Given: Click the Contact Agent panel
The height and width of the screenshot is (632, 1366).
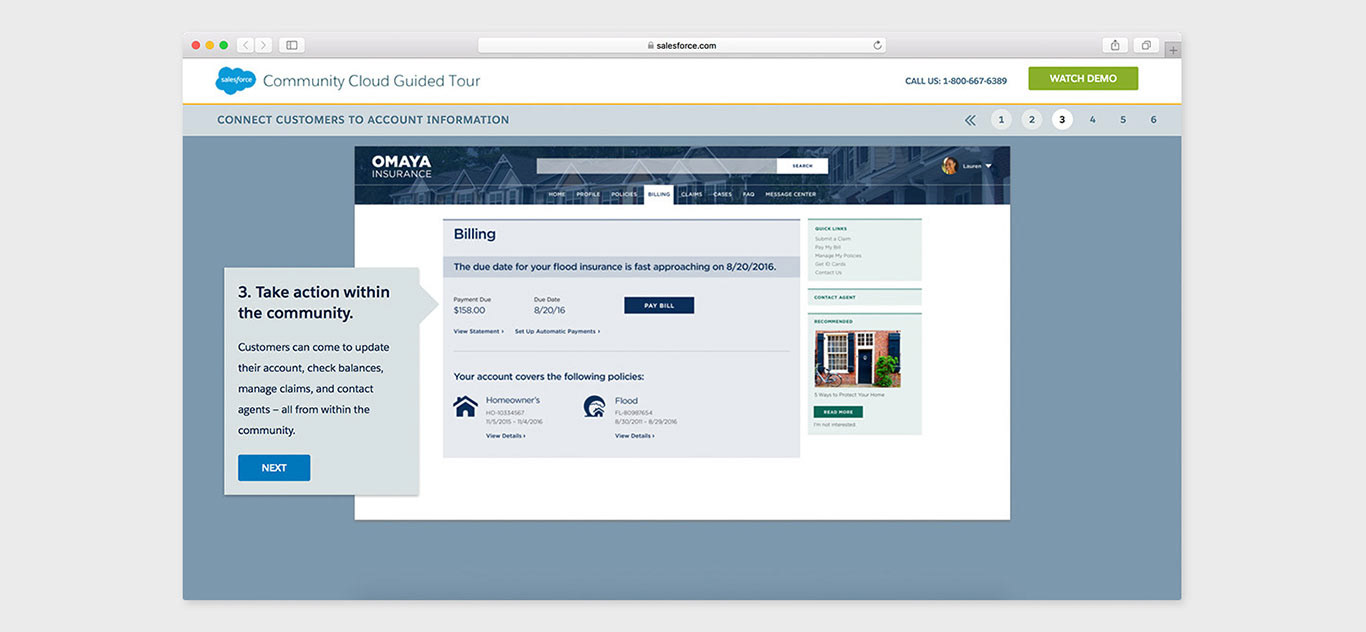Looking at the screenshot, I should pos(864,297).
